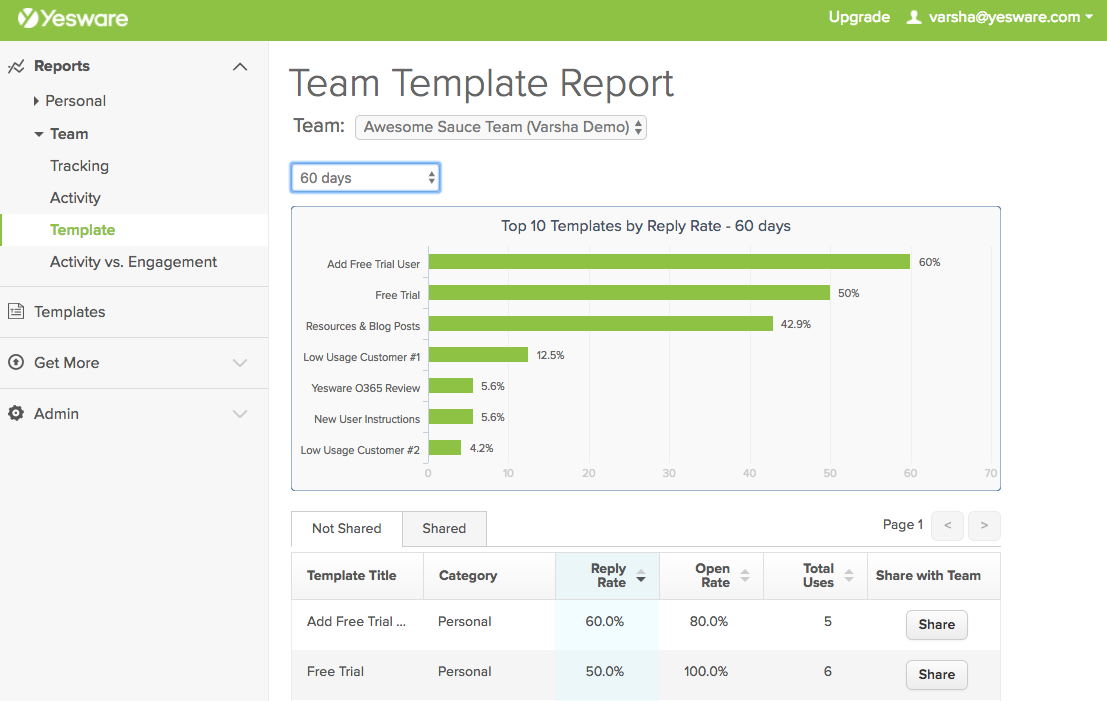Click the Team Template Report heading
1107x701 pixels.
[x=481, y=83]
